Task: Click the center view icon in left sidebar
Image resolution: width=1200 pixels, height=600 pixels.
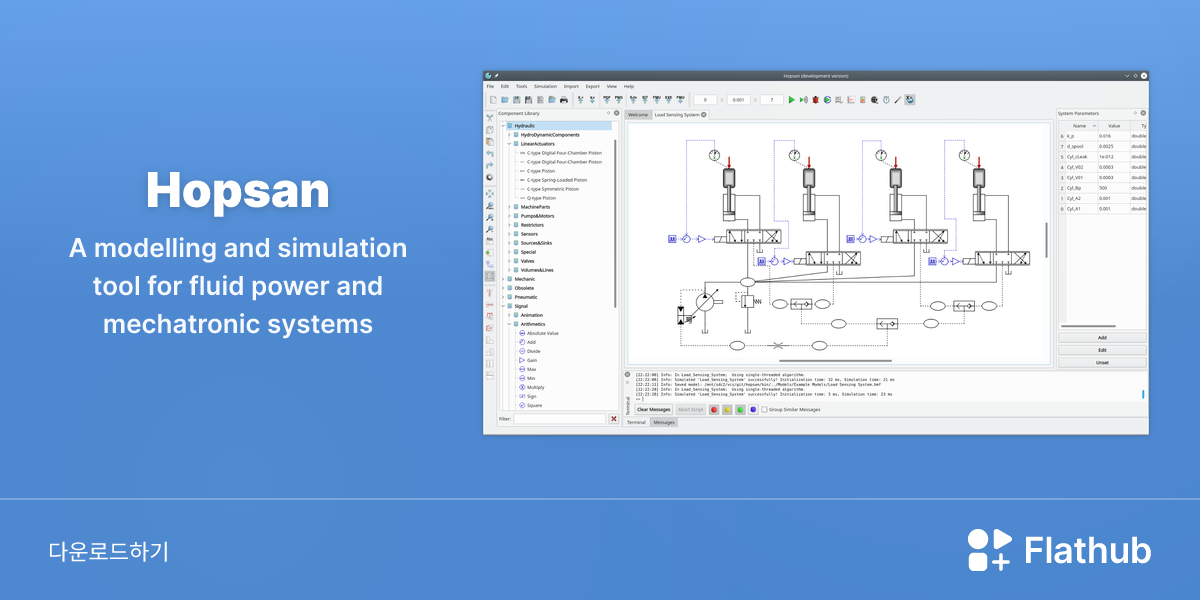Action: coord(490,193)
